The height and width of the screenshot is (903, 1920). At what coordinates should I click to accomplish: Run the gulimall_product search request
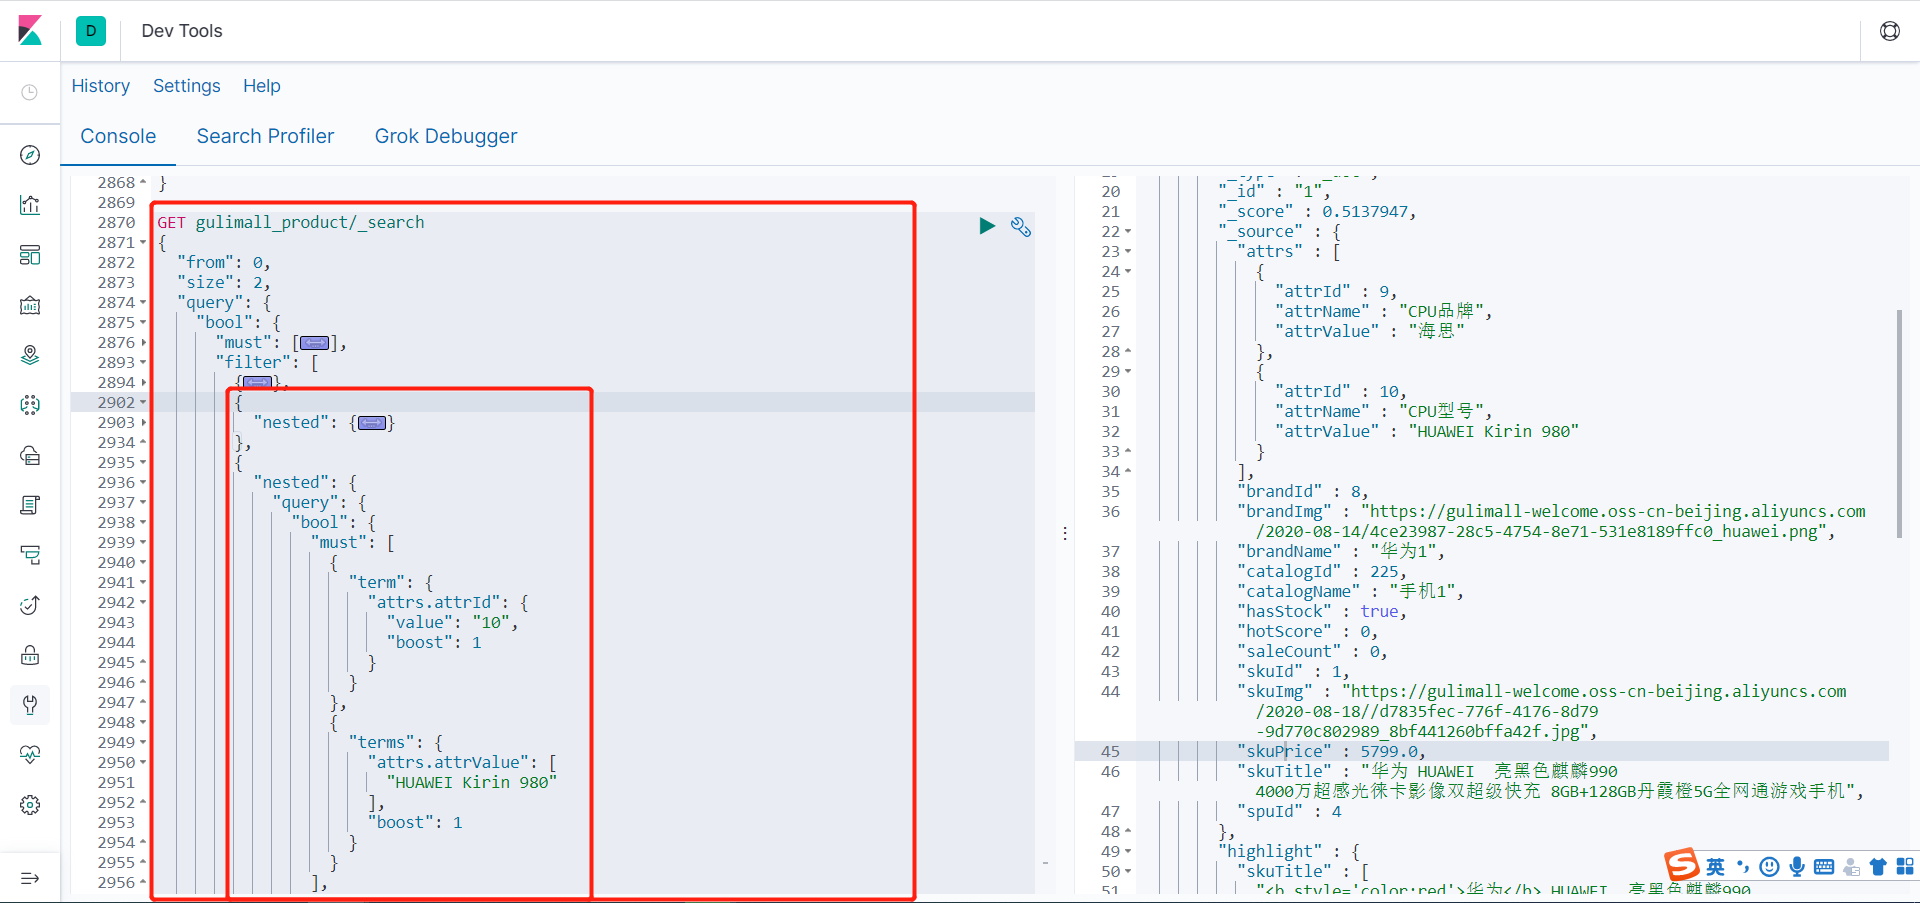[987, 226]
